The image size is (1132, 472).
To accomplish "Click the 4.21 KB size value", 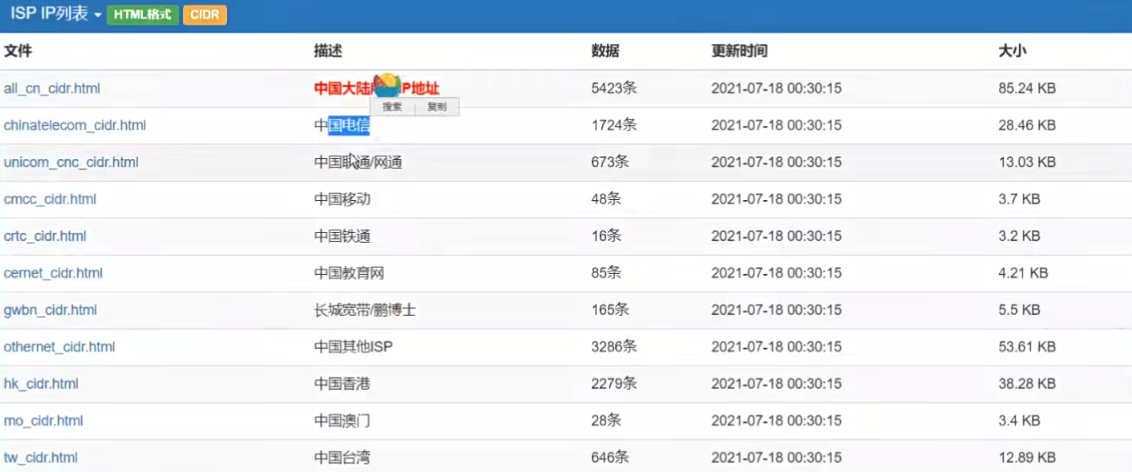I will pyautogui.click(x=1023, y=274).
